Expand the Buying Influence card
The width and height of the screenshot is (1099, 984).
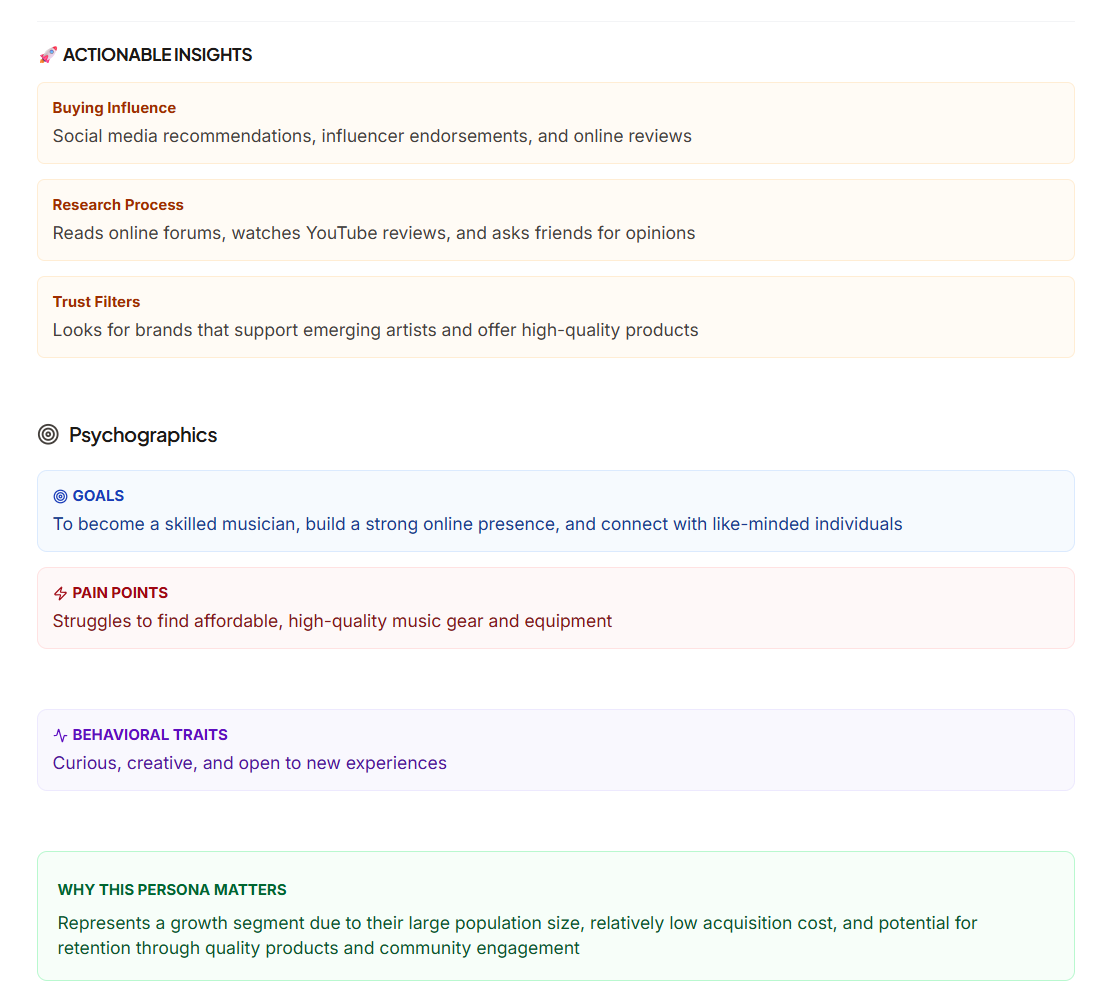point(556,122)
